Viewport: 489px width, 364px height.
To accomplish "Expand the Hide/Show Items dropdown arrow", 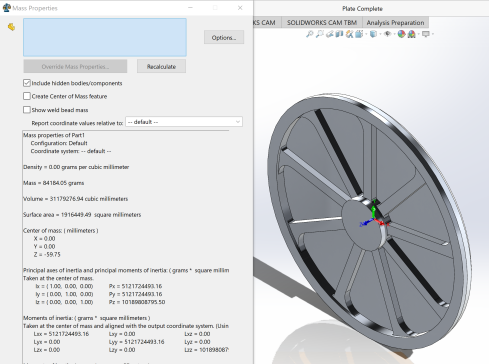I will (x=394, y=34).
